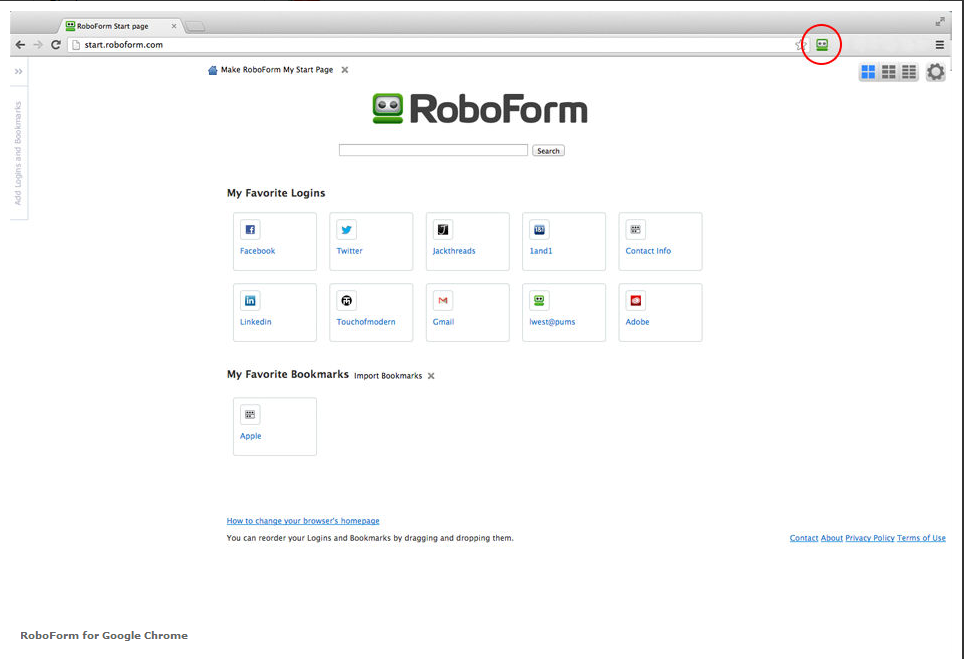
Task: Launch the Jackthreads login
Action: pos(468,242)
